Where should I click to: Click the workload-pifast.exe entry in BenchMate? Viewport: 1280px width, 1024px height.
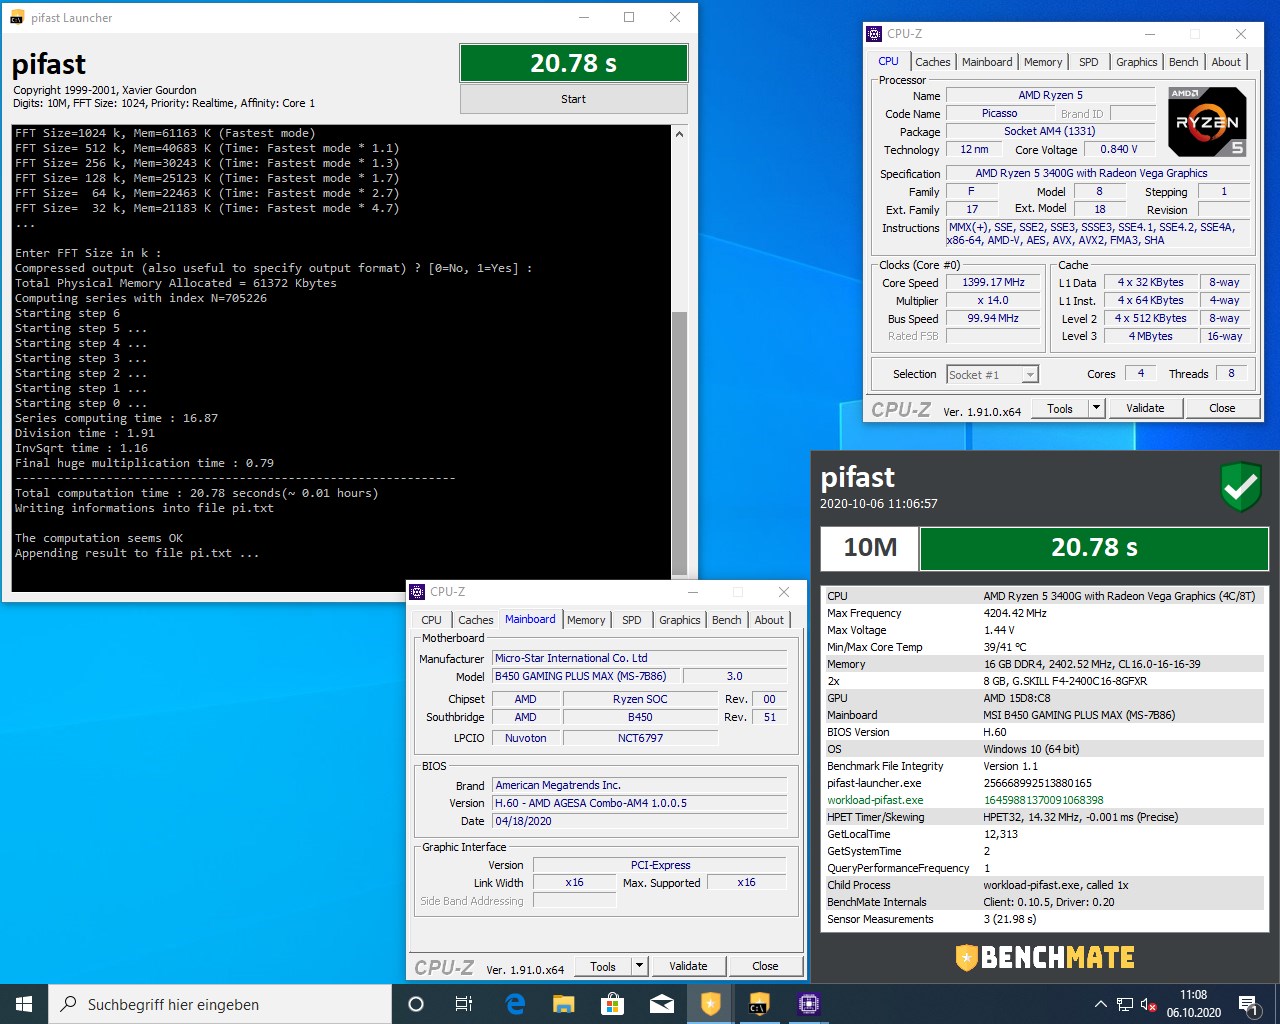click(x=875, y=800)
